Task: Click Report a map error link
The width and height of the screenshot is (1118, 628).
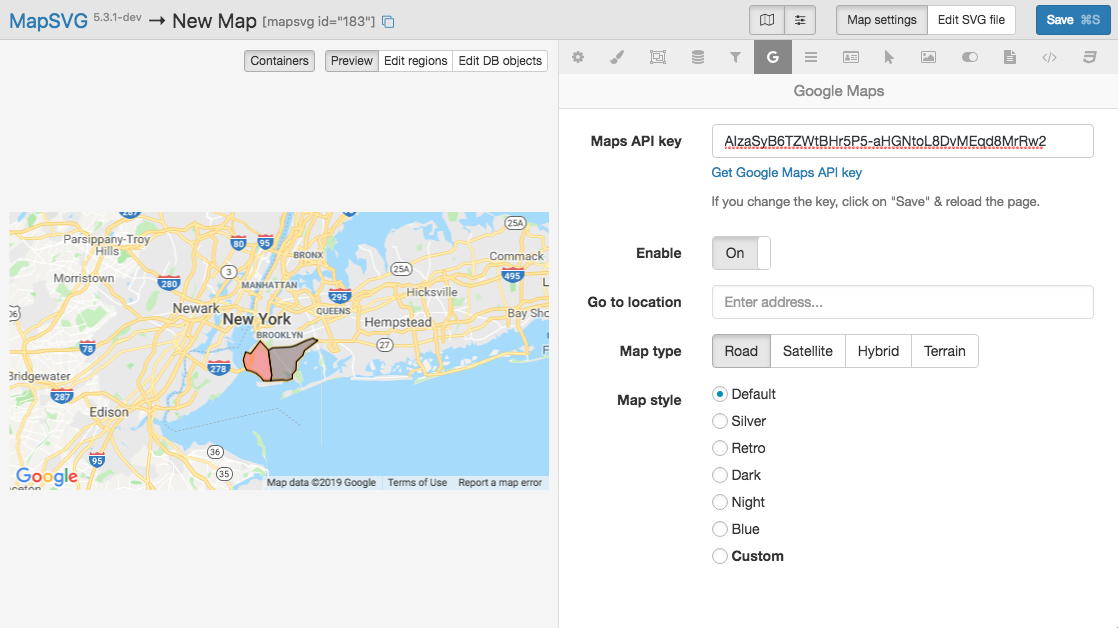Action: [x=500, y=483]
